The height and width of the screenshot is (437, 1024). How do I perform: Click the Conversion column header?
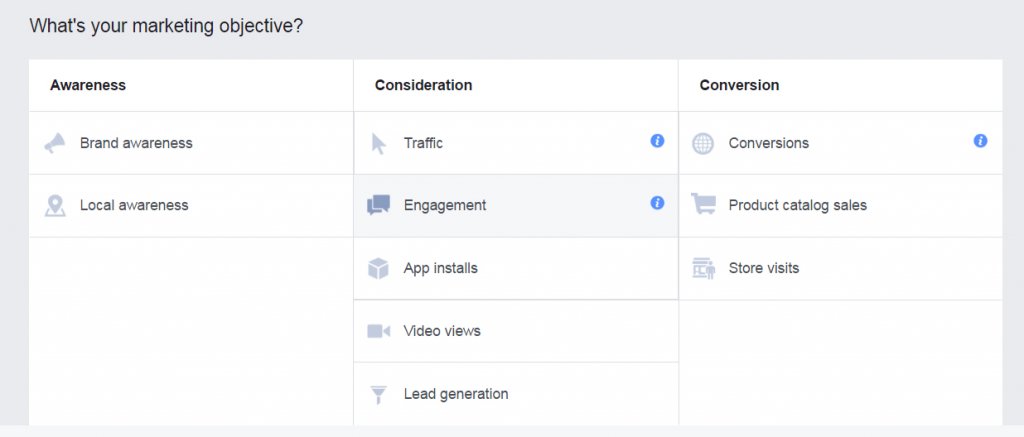739,85
